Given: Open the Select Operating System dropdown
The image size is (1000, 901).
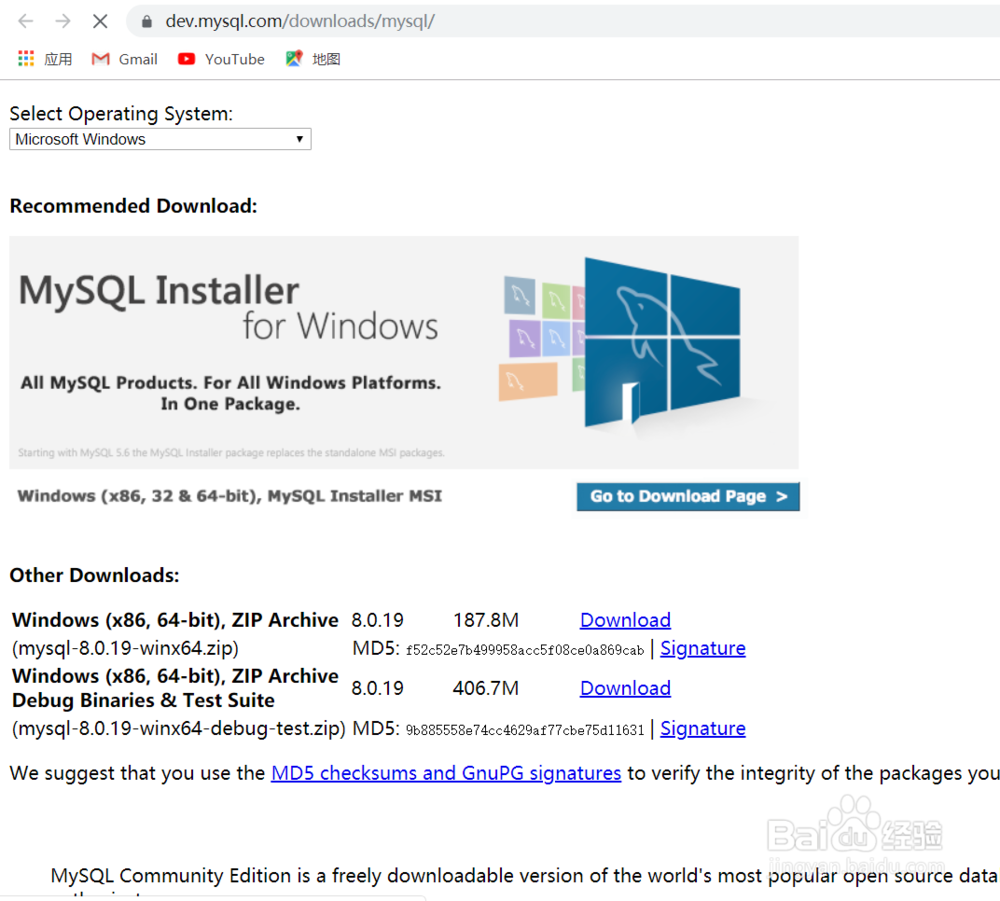Looking at the screenshot, I should coord(160,139).
